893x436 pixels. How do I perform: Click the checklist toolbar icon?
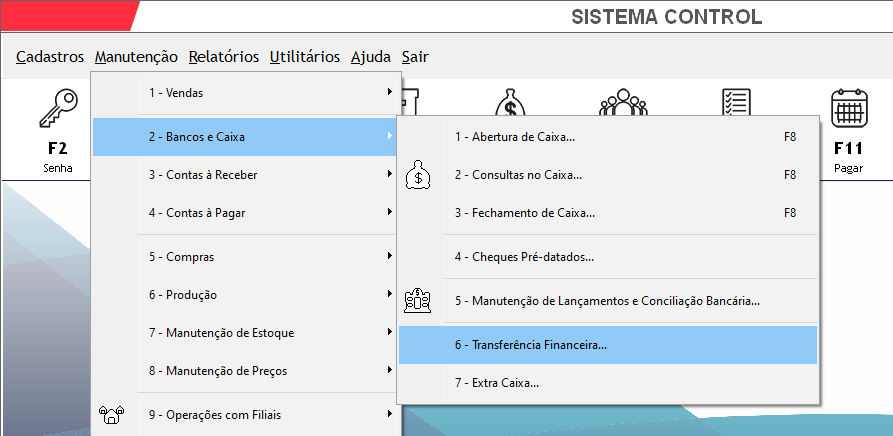(x=736, y=102)
